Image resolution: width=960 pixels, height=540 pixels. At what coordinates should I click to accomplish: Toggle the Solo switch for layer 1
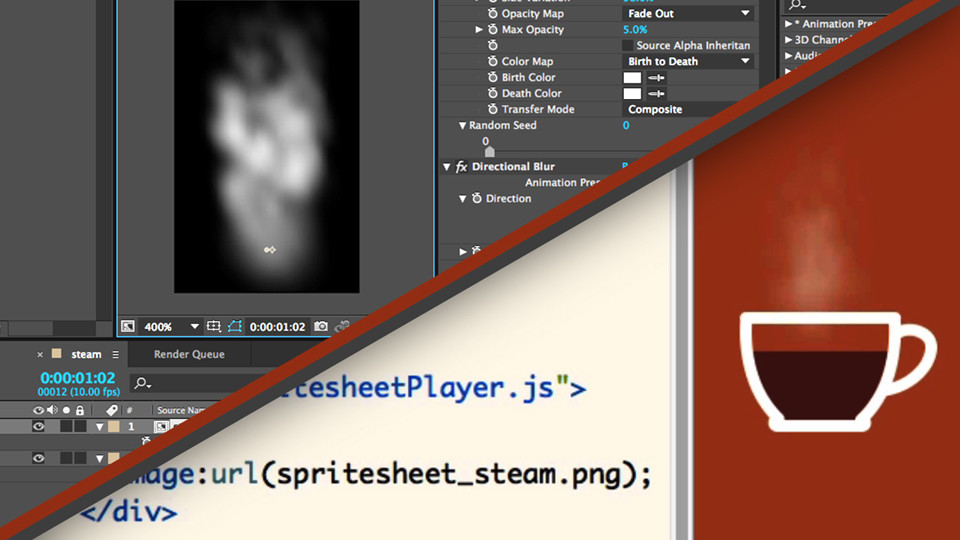66,427
